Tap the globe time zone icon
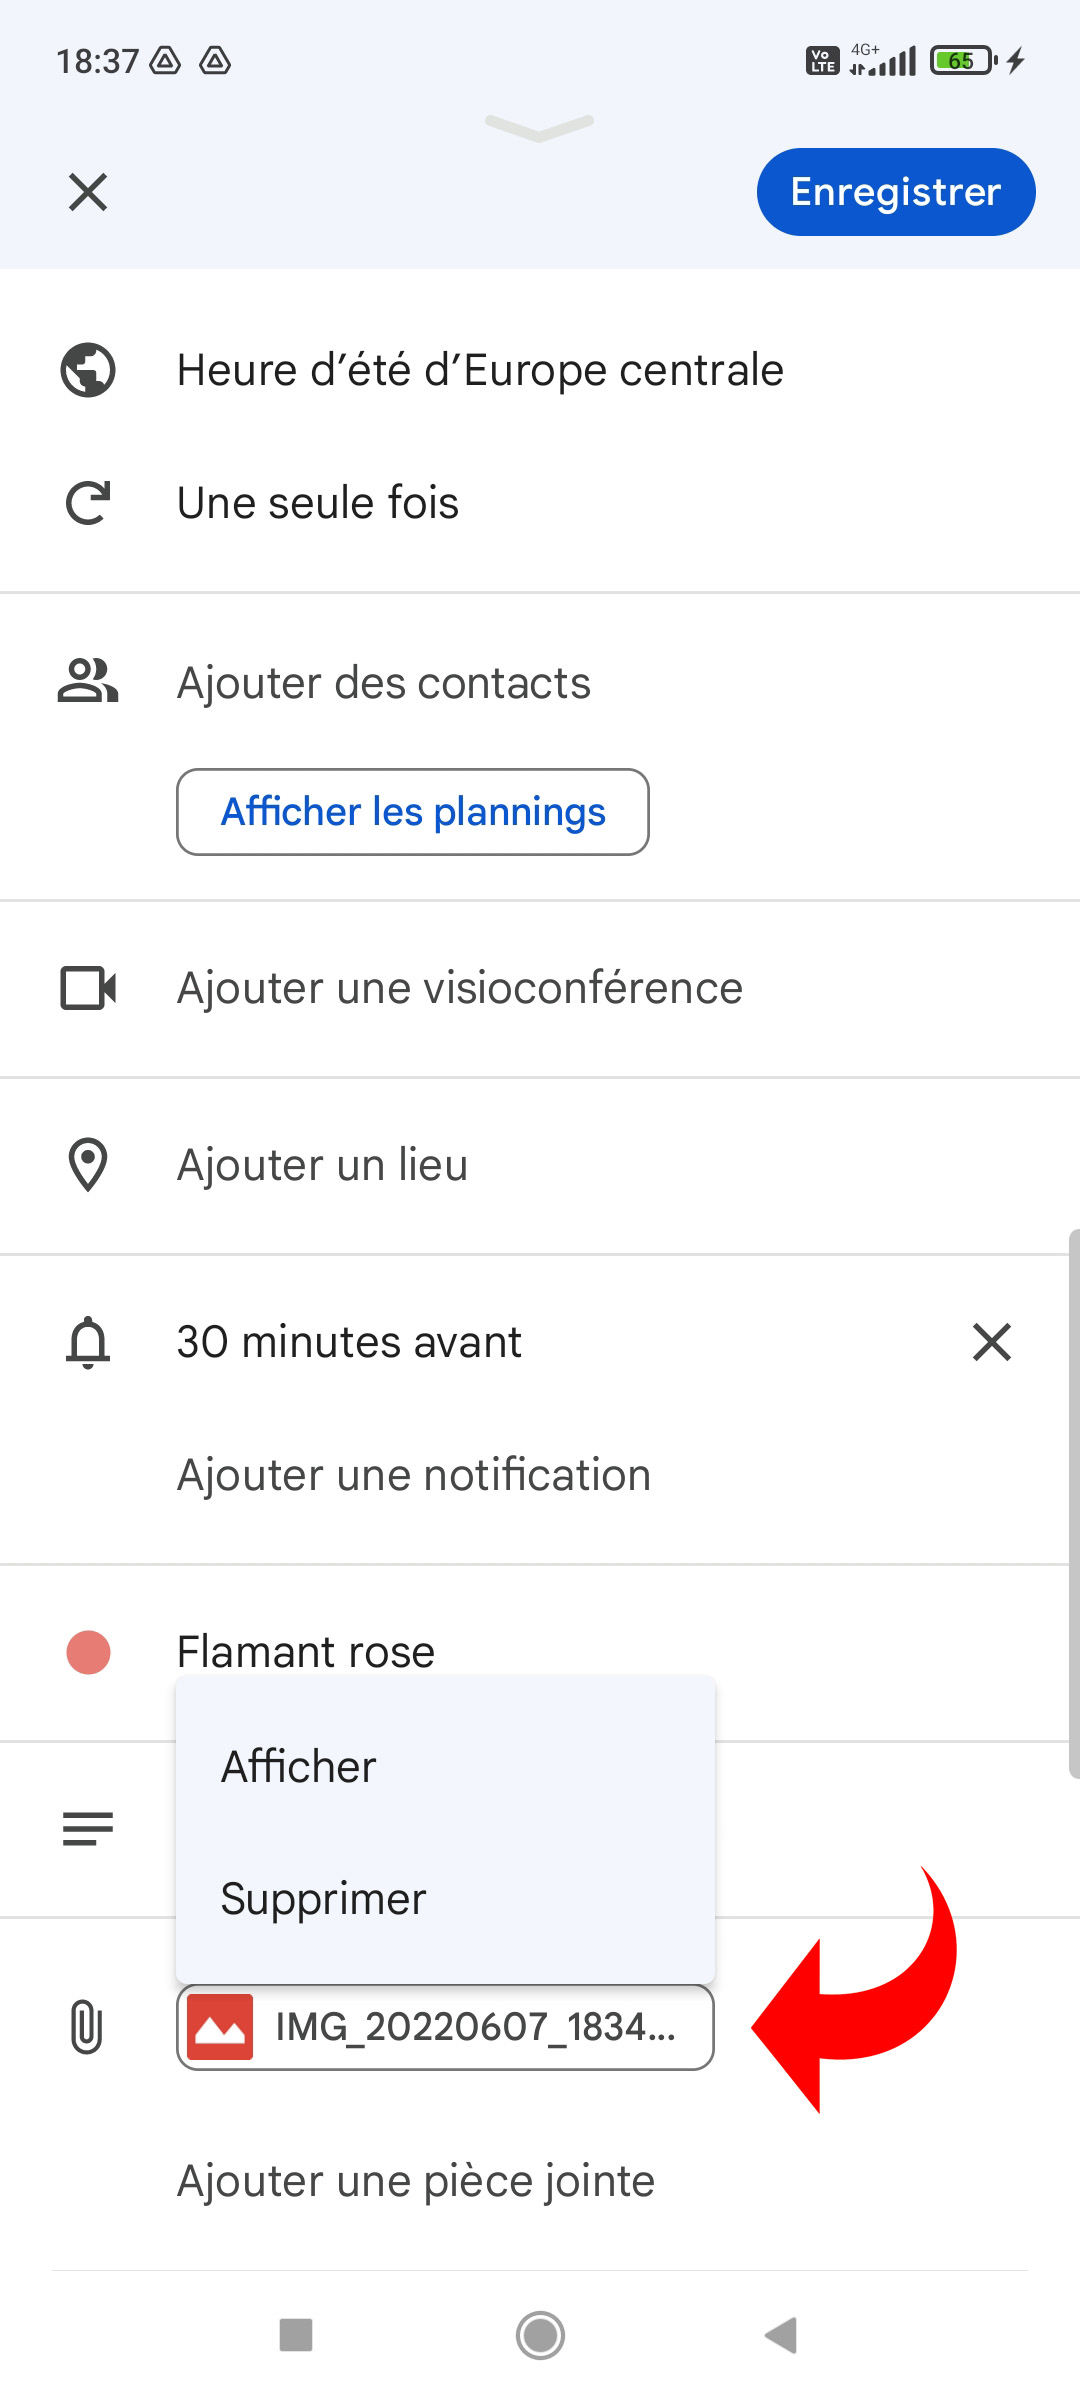 pos(88,370)
